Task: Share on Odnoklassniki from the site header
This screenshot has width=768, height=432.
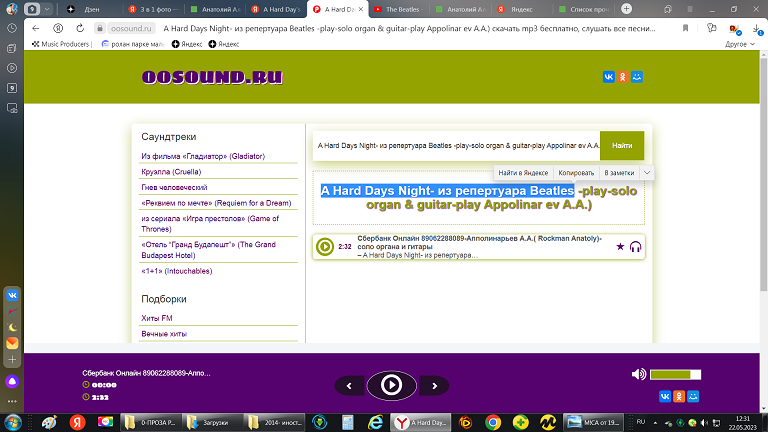Action: pos(623,77)
